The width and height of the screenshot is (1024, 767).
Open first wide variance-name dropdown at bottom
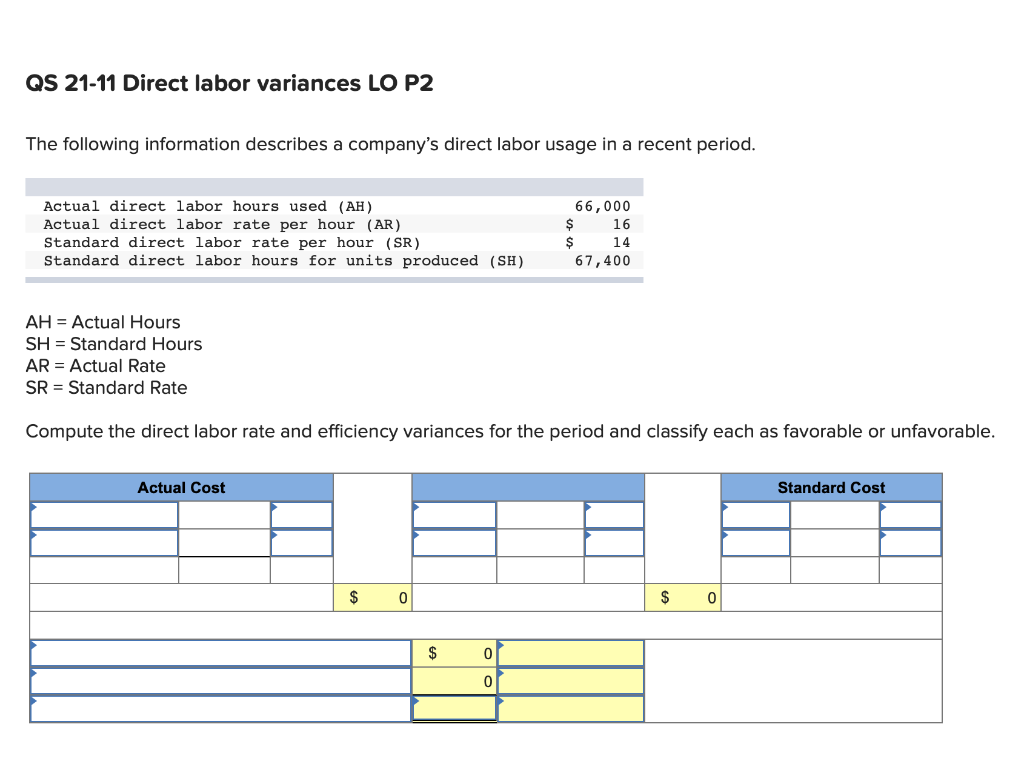pyautogui.click(x=221, y=653)
